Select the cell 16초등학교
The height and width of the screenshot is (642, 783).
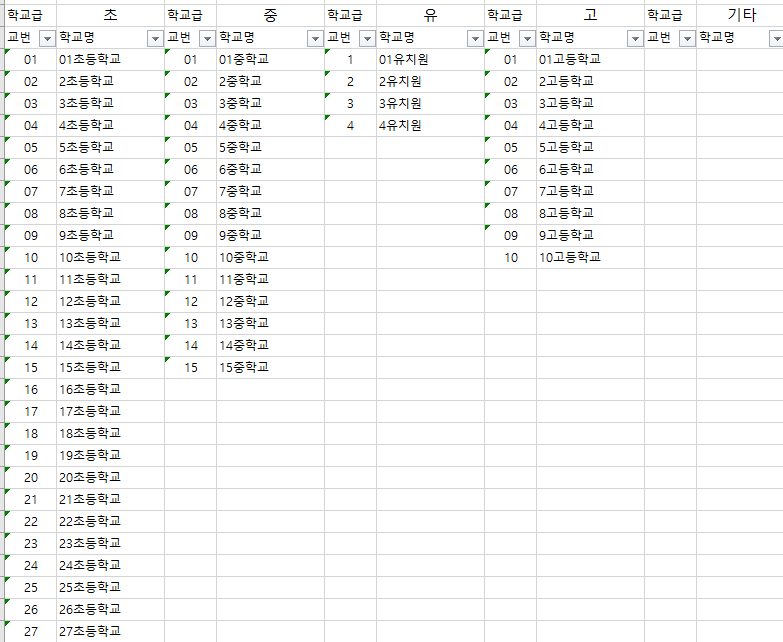click(x=110, y=389)
